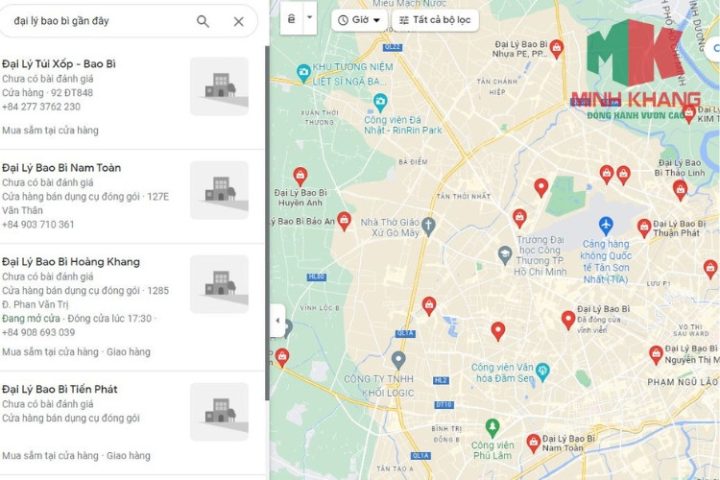Click thumbnail of Nam Toàn result

tap(219, 190)
